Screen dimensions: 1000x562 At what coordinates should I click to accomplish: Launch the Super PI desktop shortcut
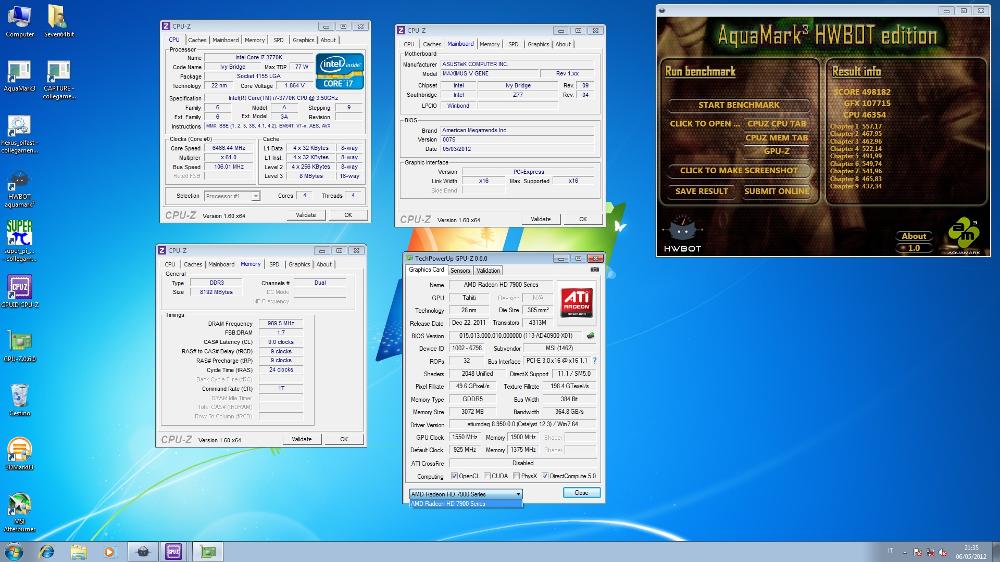[x=19, y=240]
